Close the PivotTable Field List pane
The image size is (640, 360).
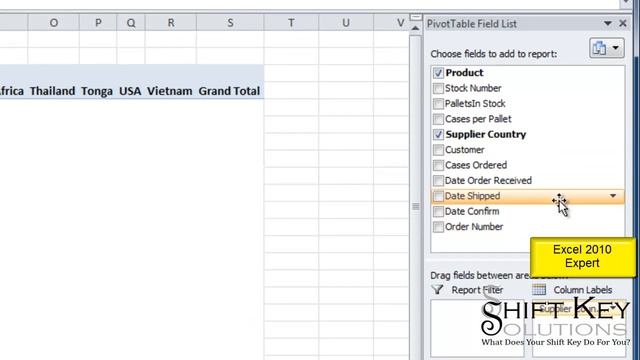pos(623,24)
